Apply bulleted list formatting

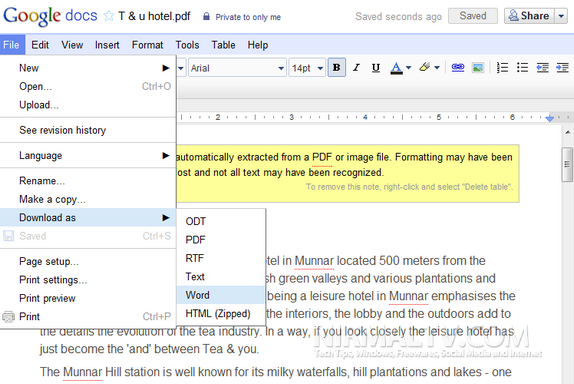(x=522, y=67)
